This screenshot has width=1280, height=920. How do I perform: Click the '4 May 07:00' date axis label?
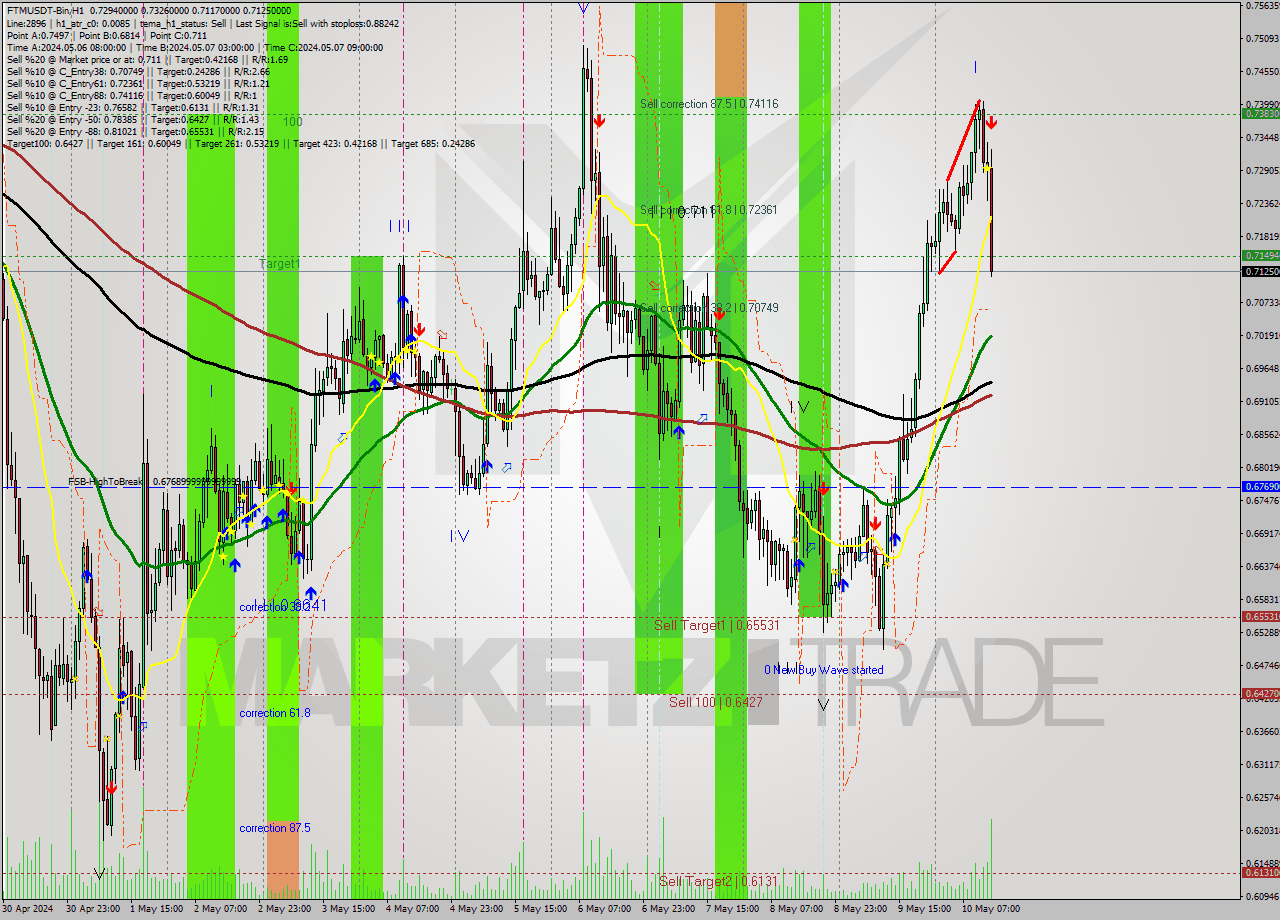pos(413,909)
